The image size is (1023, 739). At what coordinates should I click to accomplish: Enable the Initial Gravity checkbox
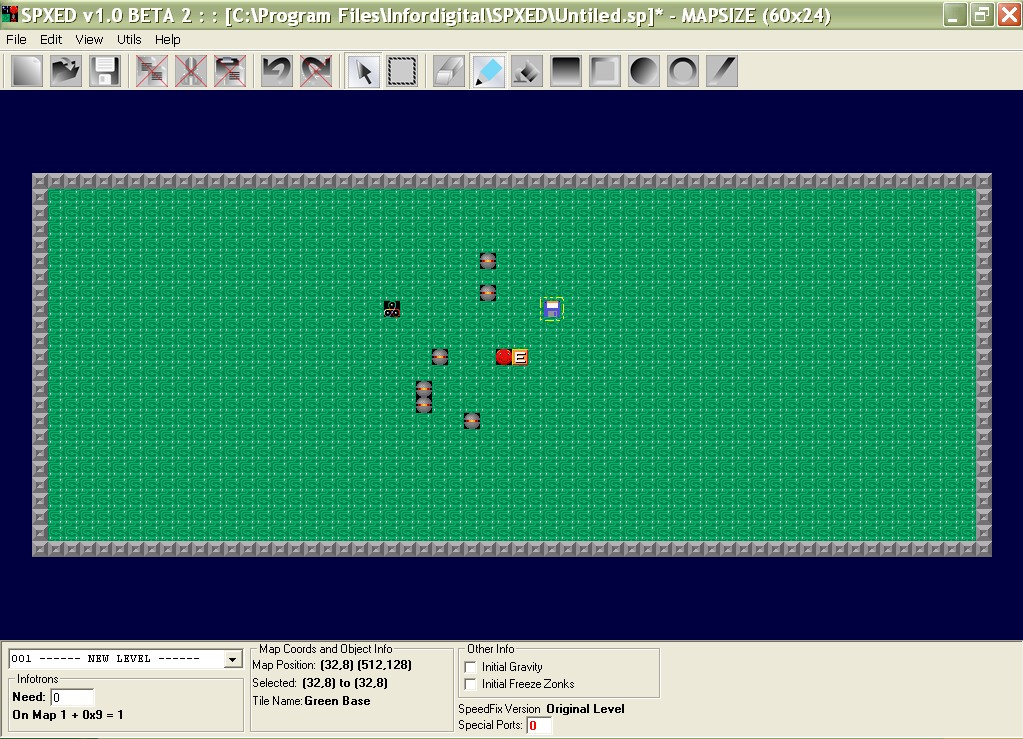coord(470,667)
